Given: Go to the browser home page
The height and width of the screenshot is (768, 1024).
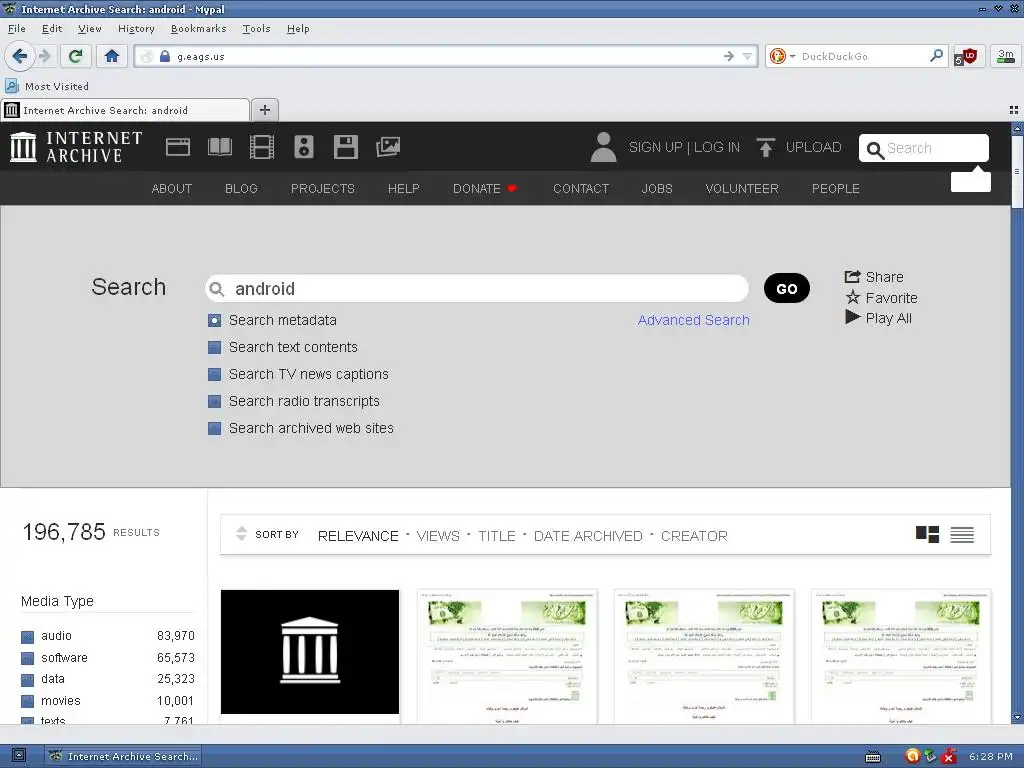Looking at the screenshot, I should (x=112, y=56).
